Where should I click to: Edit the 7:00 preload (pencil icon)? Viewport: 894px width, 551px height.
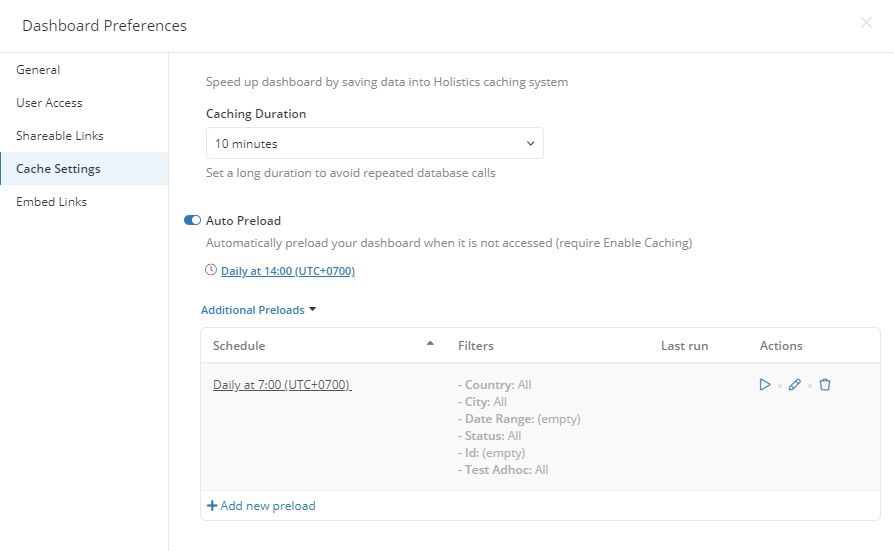tap(795, 384)
